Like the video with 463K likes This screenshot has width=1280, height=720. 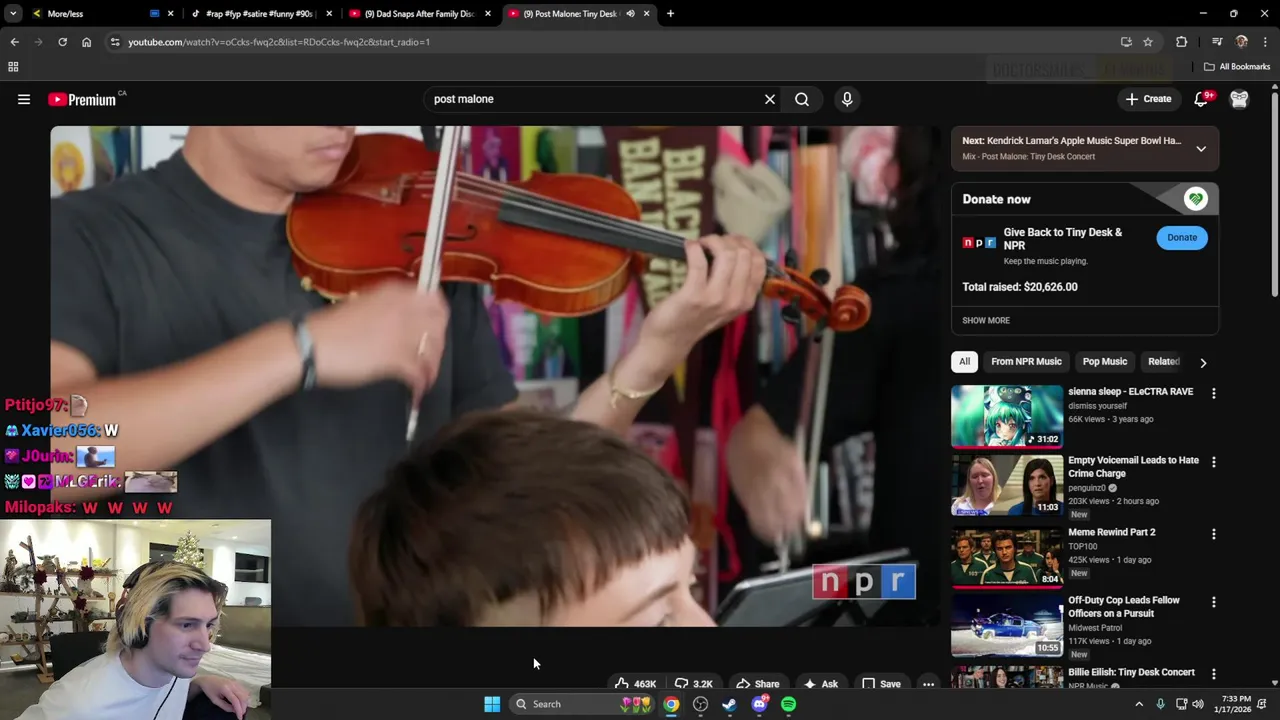coord(635,684)
